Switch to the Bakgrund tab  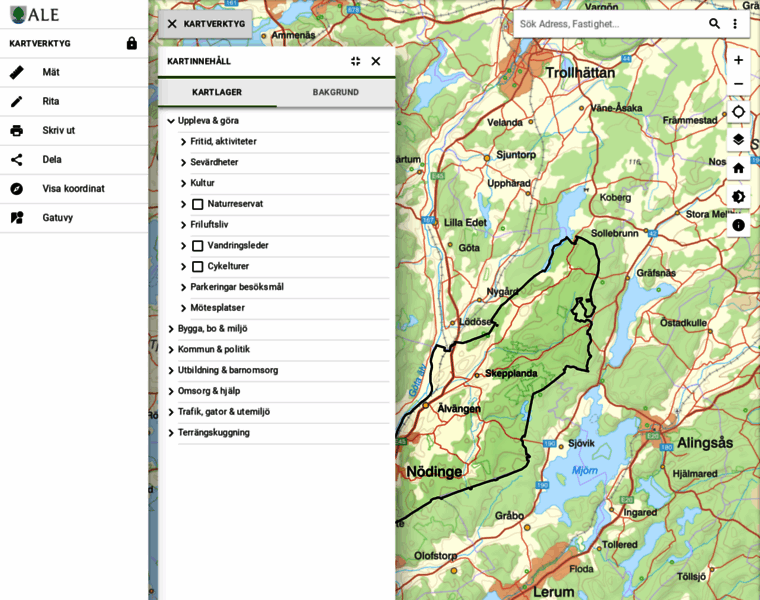point(336,92)
